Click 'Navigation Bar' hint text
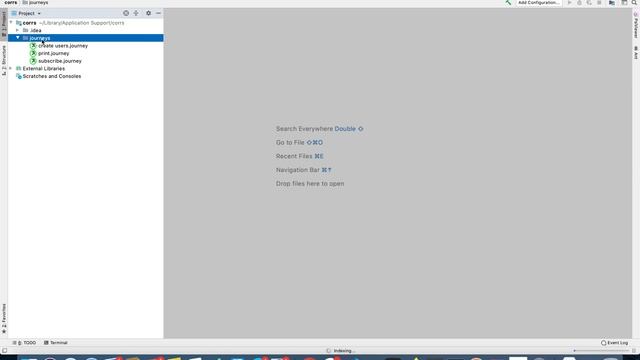Image resolution: width=640 pixels, height=360 pixels. 298,170
